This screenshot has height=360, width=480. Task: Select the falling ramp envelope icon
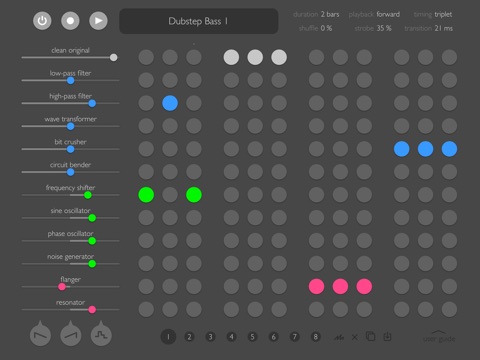pyautogui.click(x=40, y=334)
